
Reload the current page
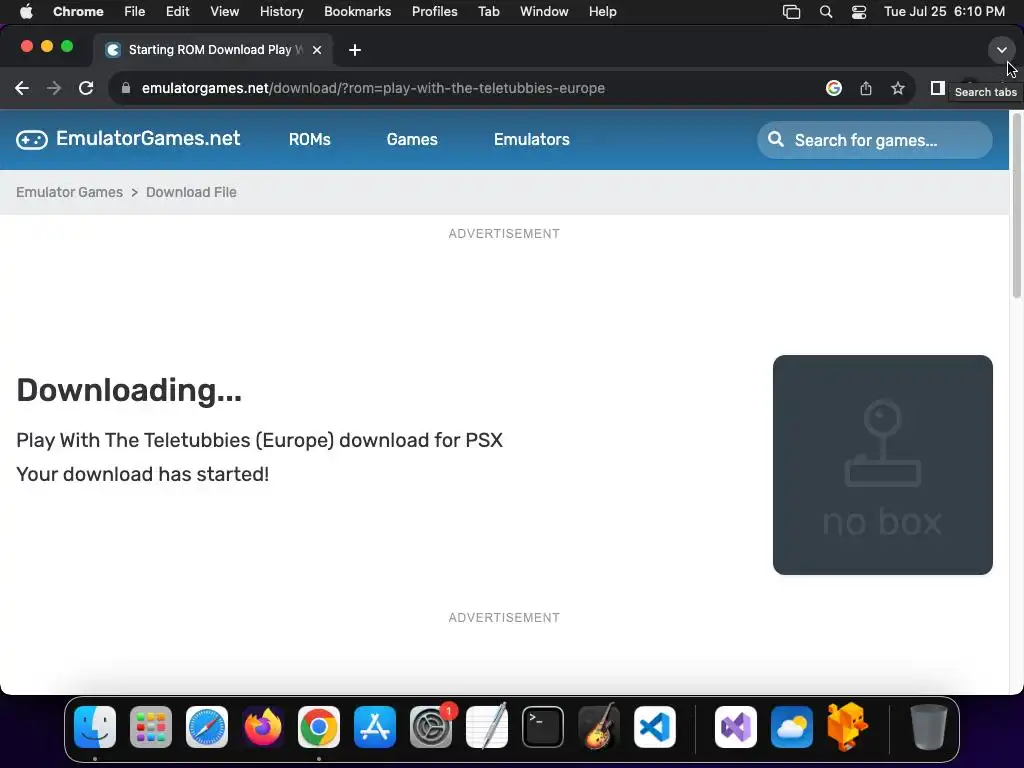click(x=86, y=88)
